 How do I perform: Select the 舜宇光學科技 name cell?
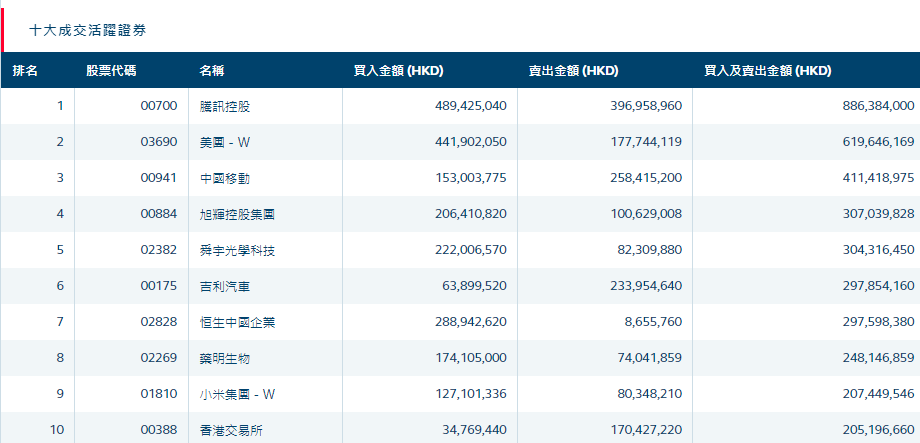[x=237, y=250]
